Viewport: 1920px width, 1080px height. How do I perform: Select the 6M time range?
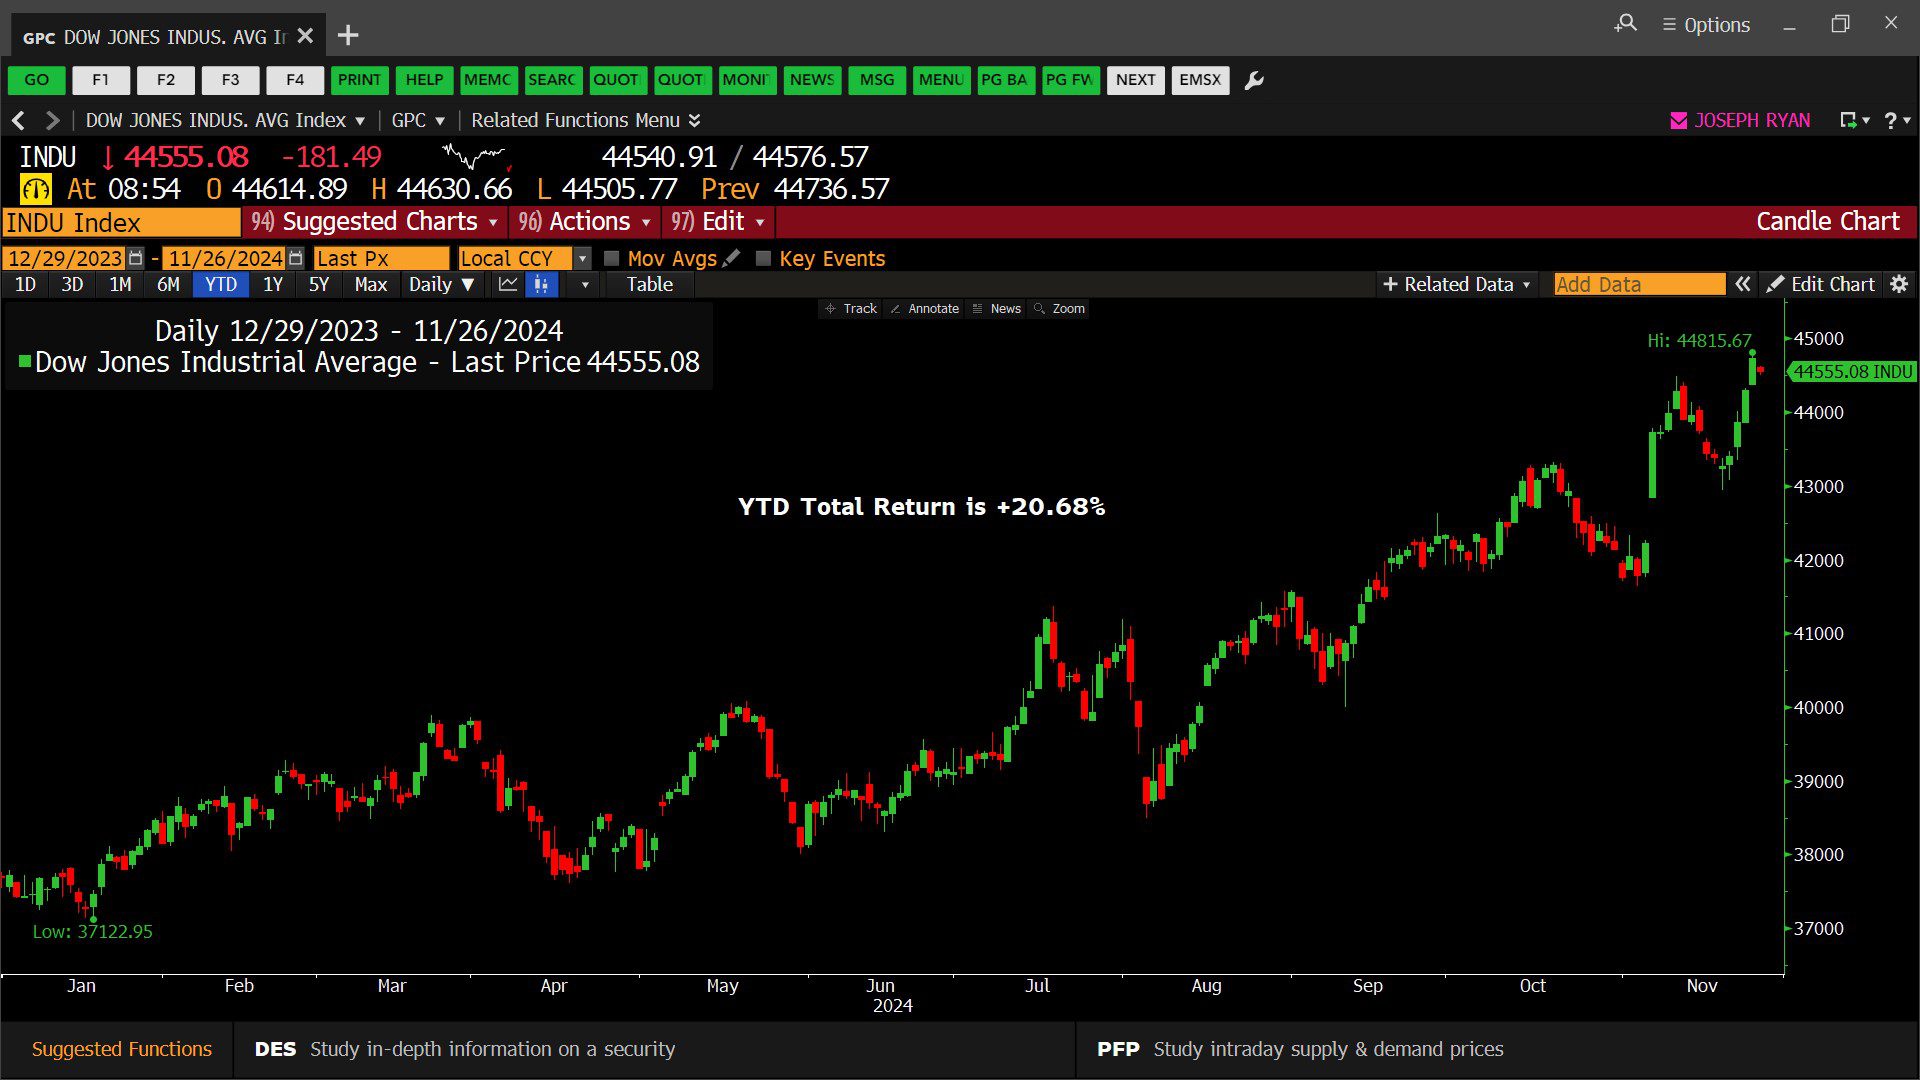click(168, 285)
